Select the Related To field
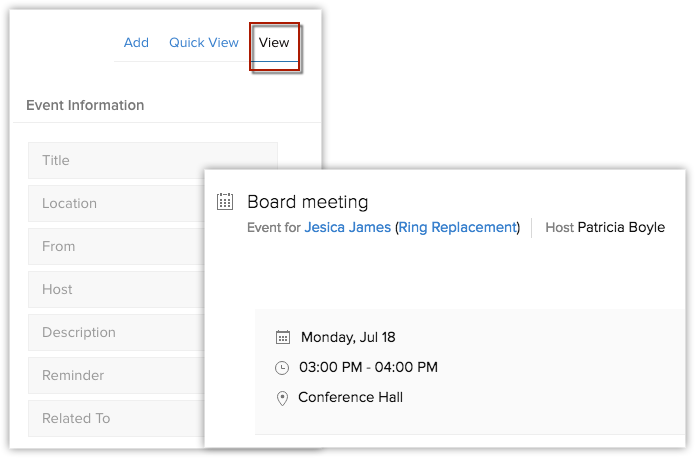Image resolution: width=695 pixels, height=458 pixels. [115, 418]
